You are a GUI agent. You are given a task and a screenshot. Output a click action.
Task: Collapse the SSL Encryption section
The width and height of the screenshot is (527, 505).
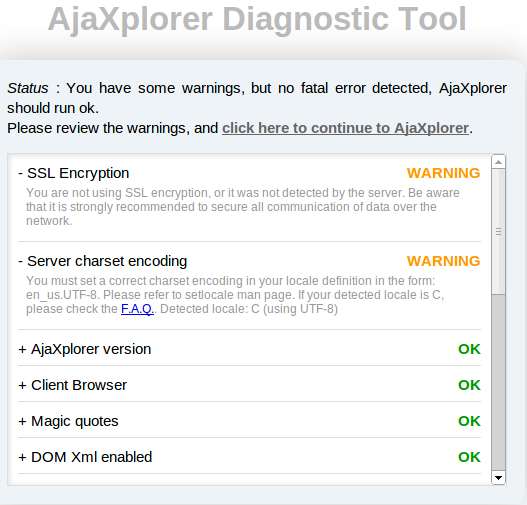(x=74, y=173)
